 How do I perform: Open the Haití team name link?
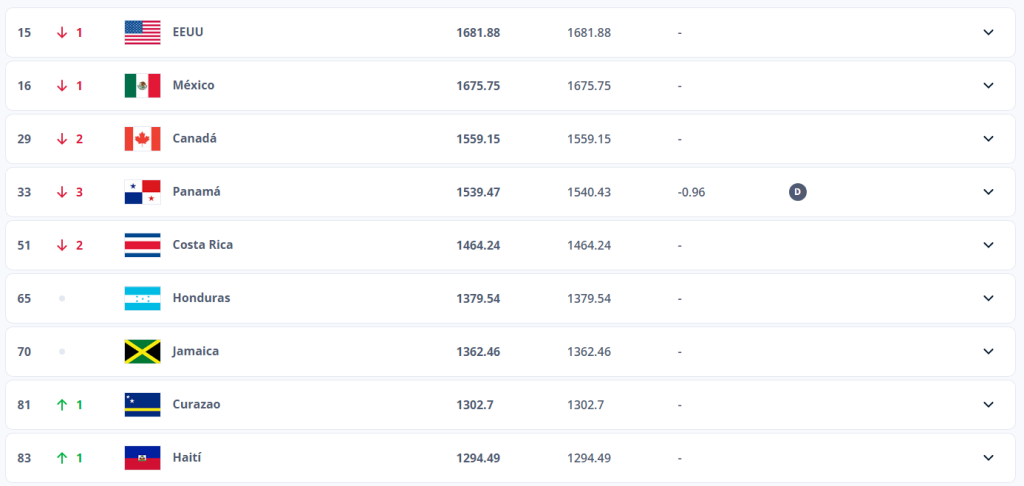coord(186,457)
